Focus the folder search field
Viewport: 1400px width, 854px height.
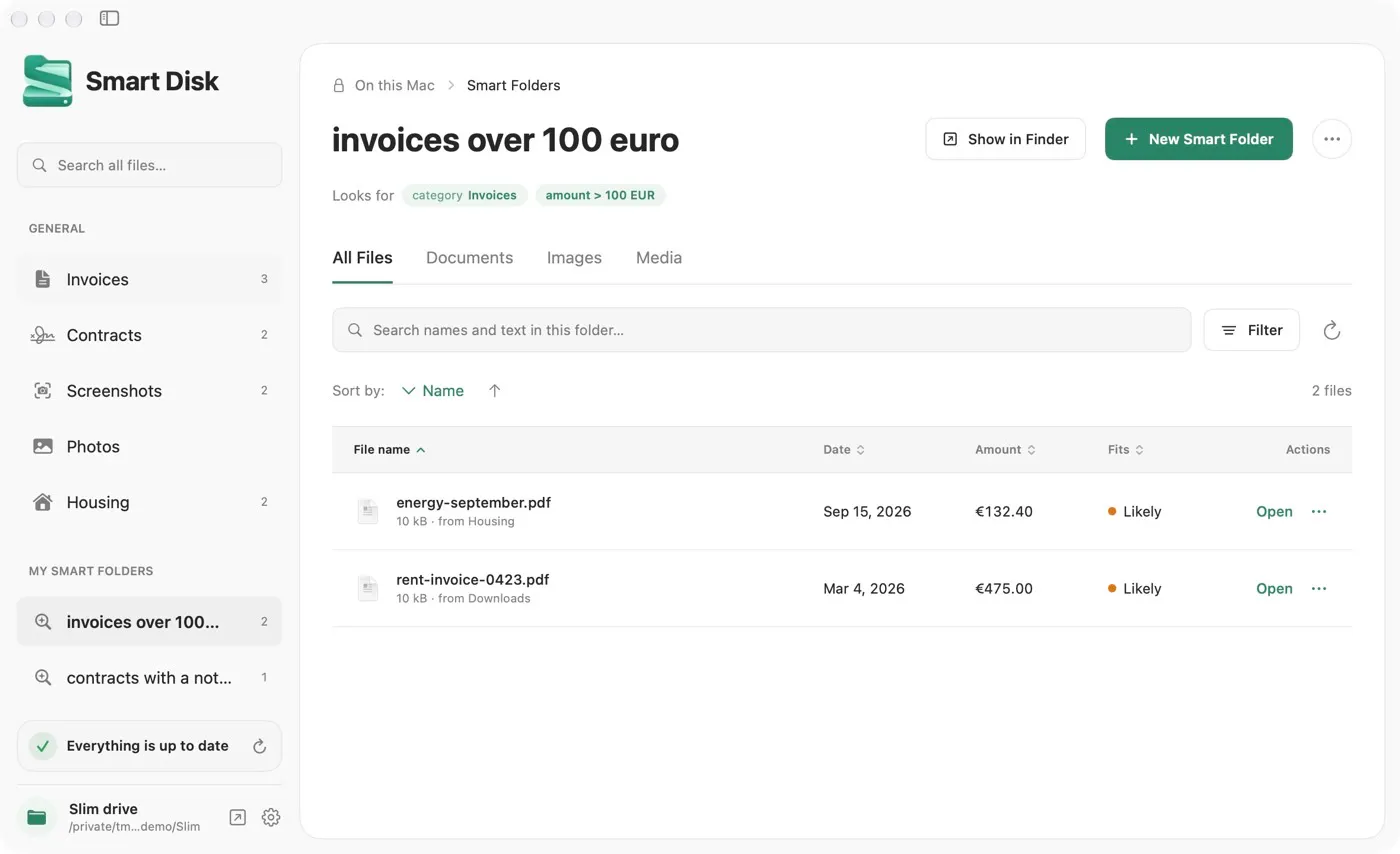coord(761,330)
